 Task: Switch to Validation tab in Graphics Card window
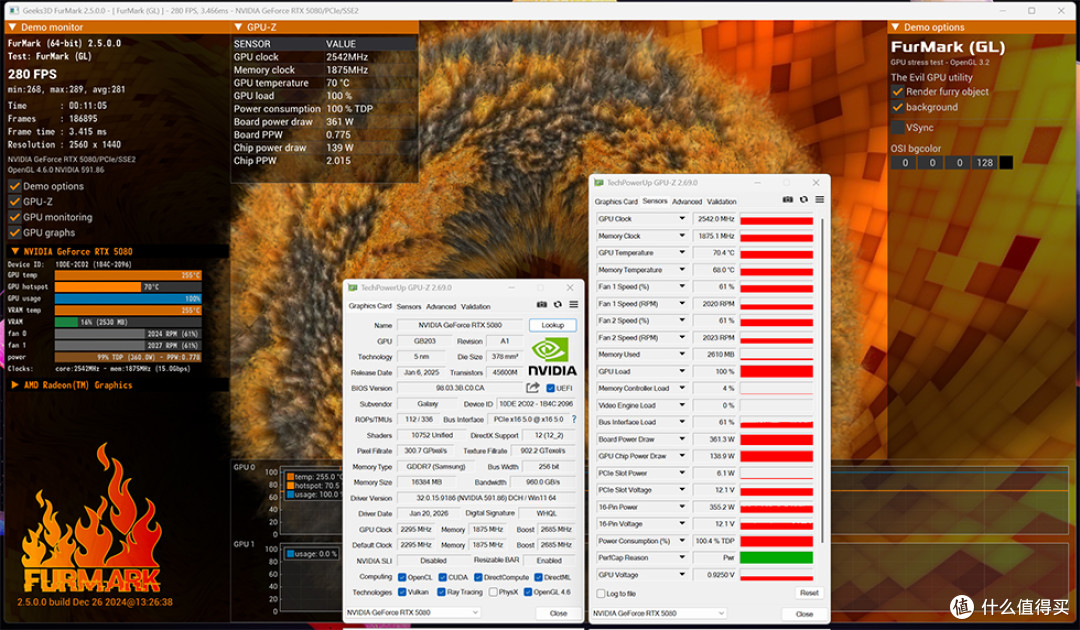coord(475,306)
